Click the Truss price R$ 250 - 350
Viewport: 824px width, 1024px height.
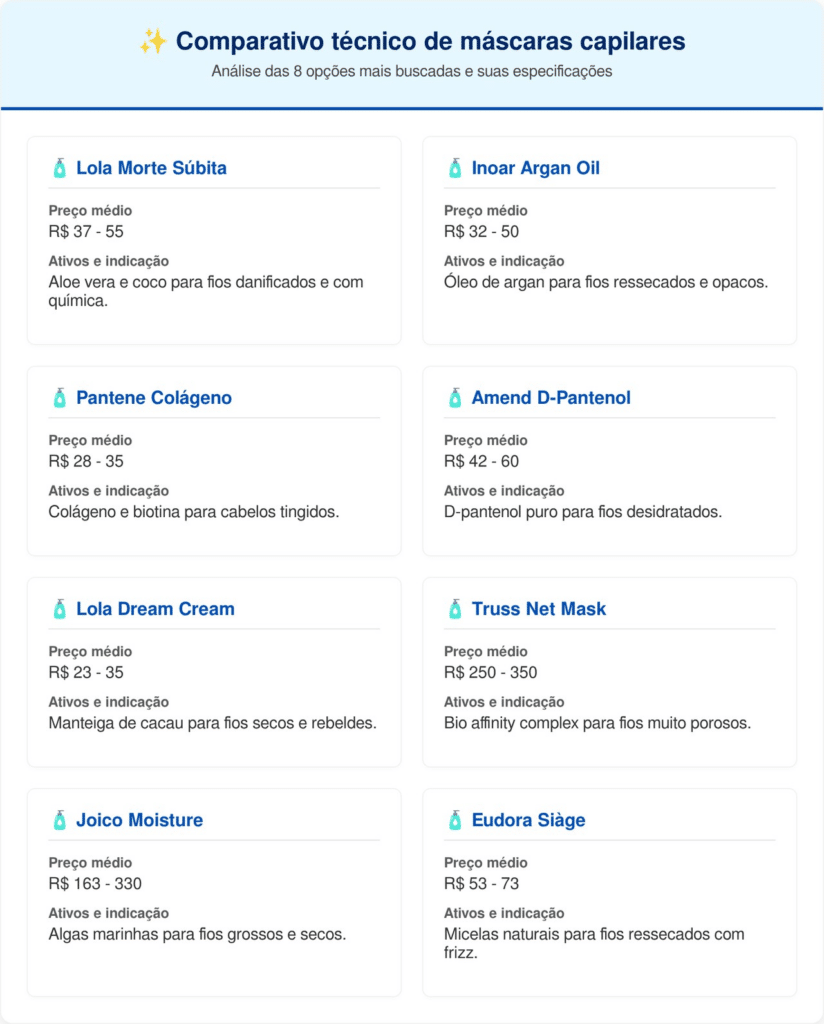[x=490, y=672]
